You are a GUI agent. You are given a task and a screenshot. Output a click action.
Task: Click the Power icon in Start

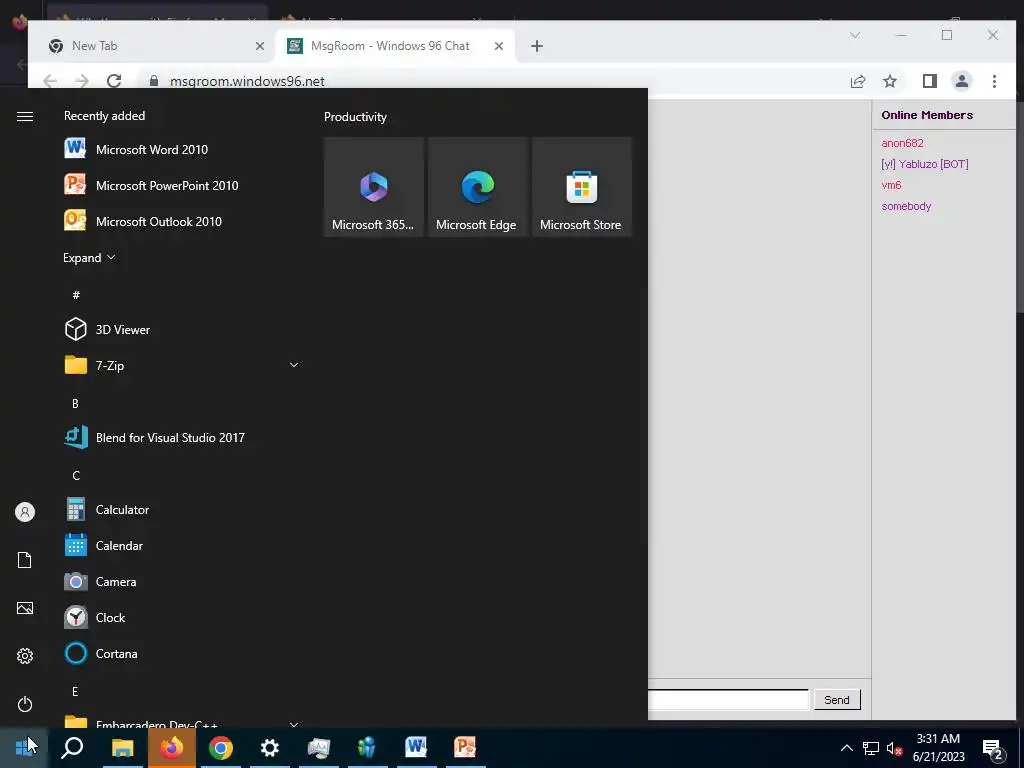pyautogui.click(x=25, y=704)
